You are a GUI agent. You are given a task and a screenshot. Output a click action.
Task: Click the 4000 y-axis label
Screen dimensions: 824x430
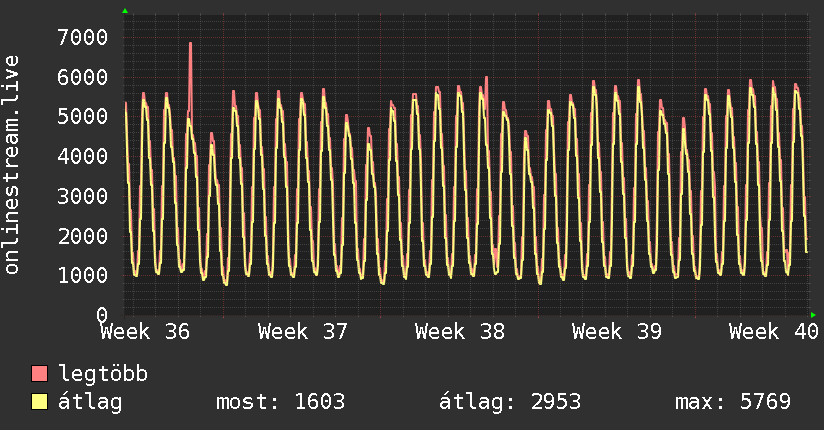pos(83,157)
